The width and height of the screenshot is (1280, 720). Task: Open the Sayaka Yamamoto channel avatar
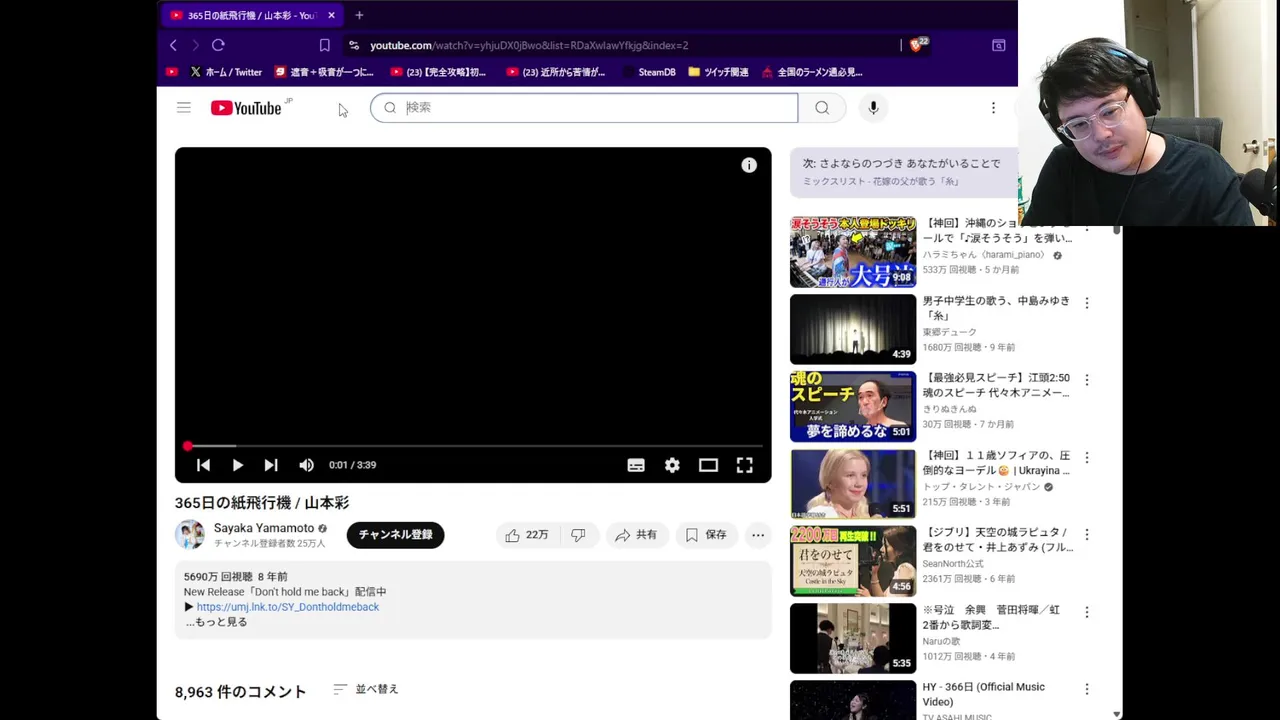click(190, 535)
